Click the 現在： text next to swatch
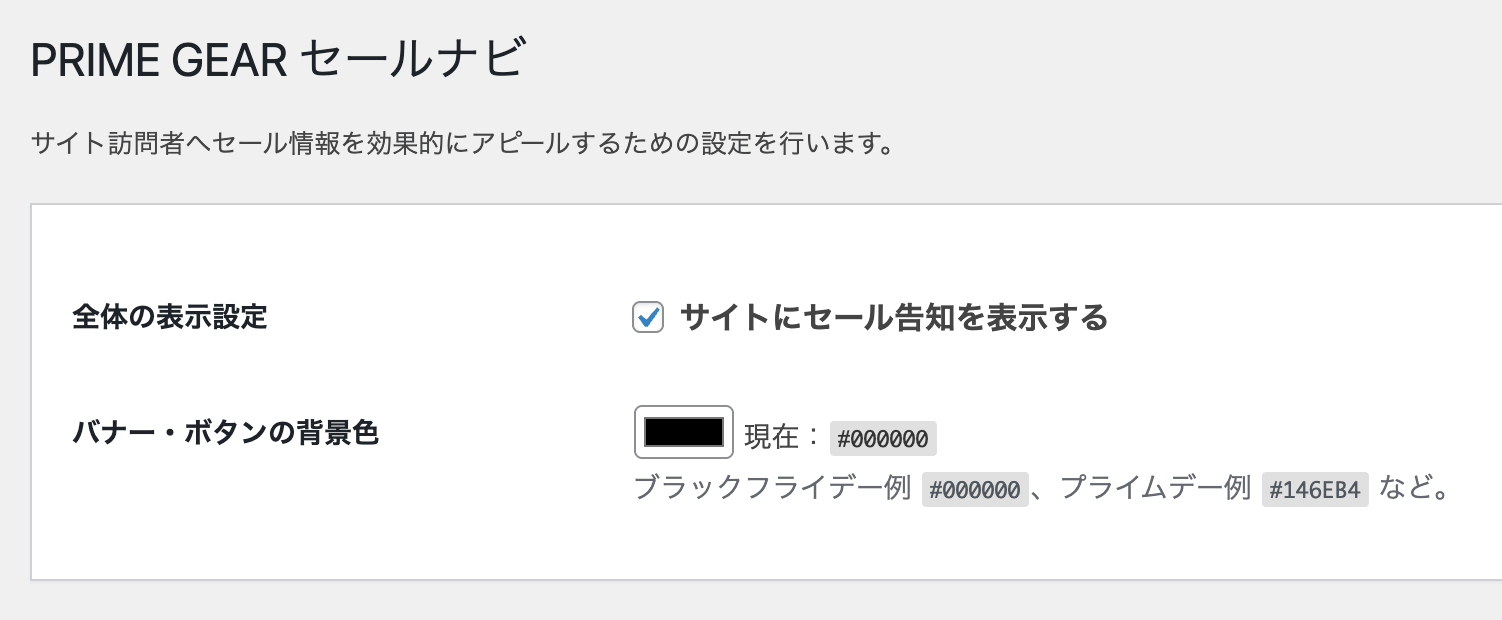 tap(783, 437)
